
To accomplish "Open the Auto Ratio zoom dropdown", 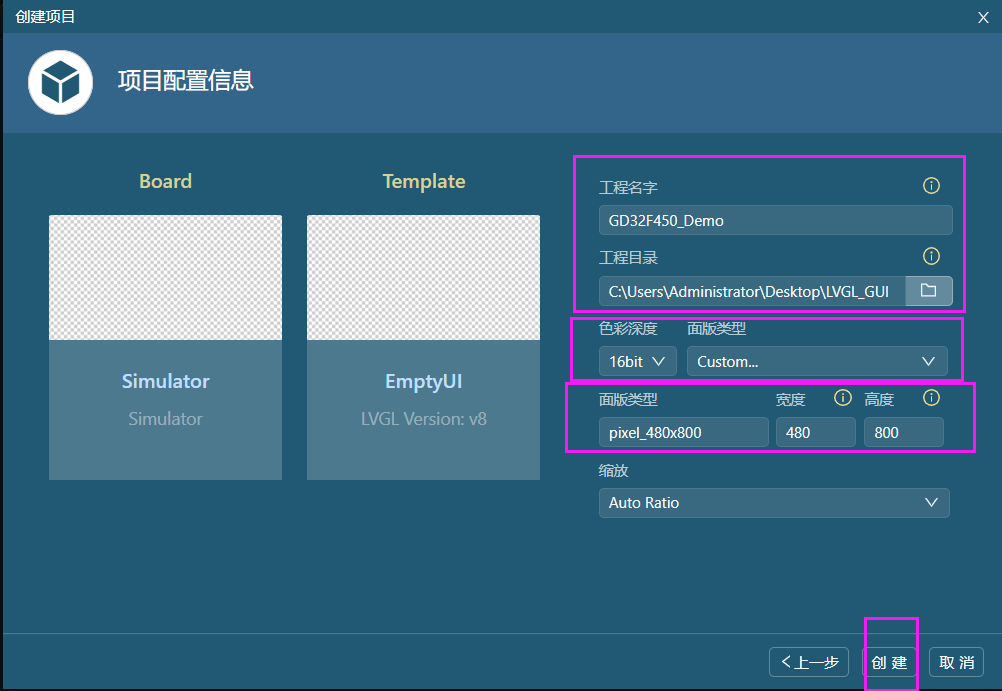I will [x=774, y=503].
